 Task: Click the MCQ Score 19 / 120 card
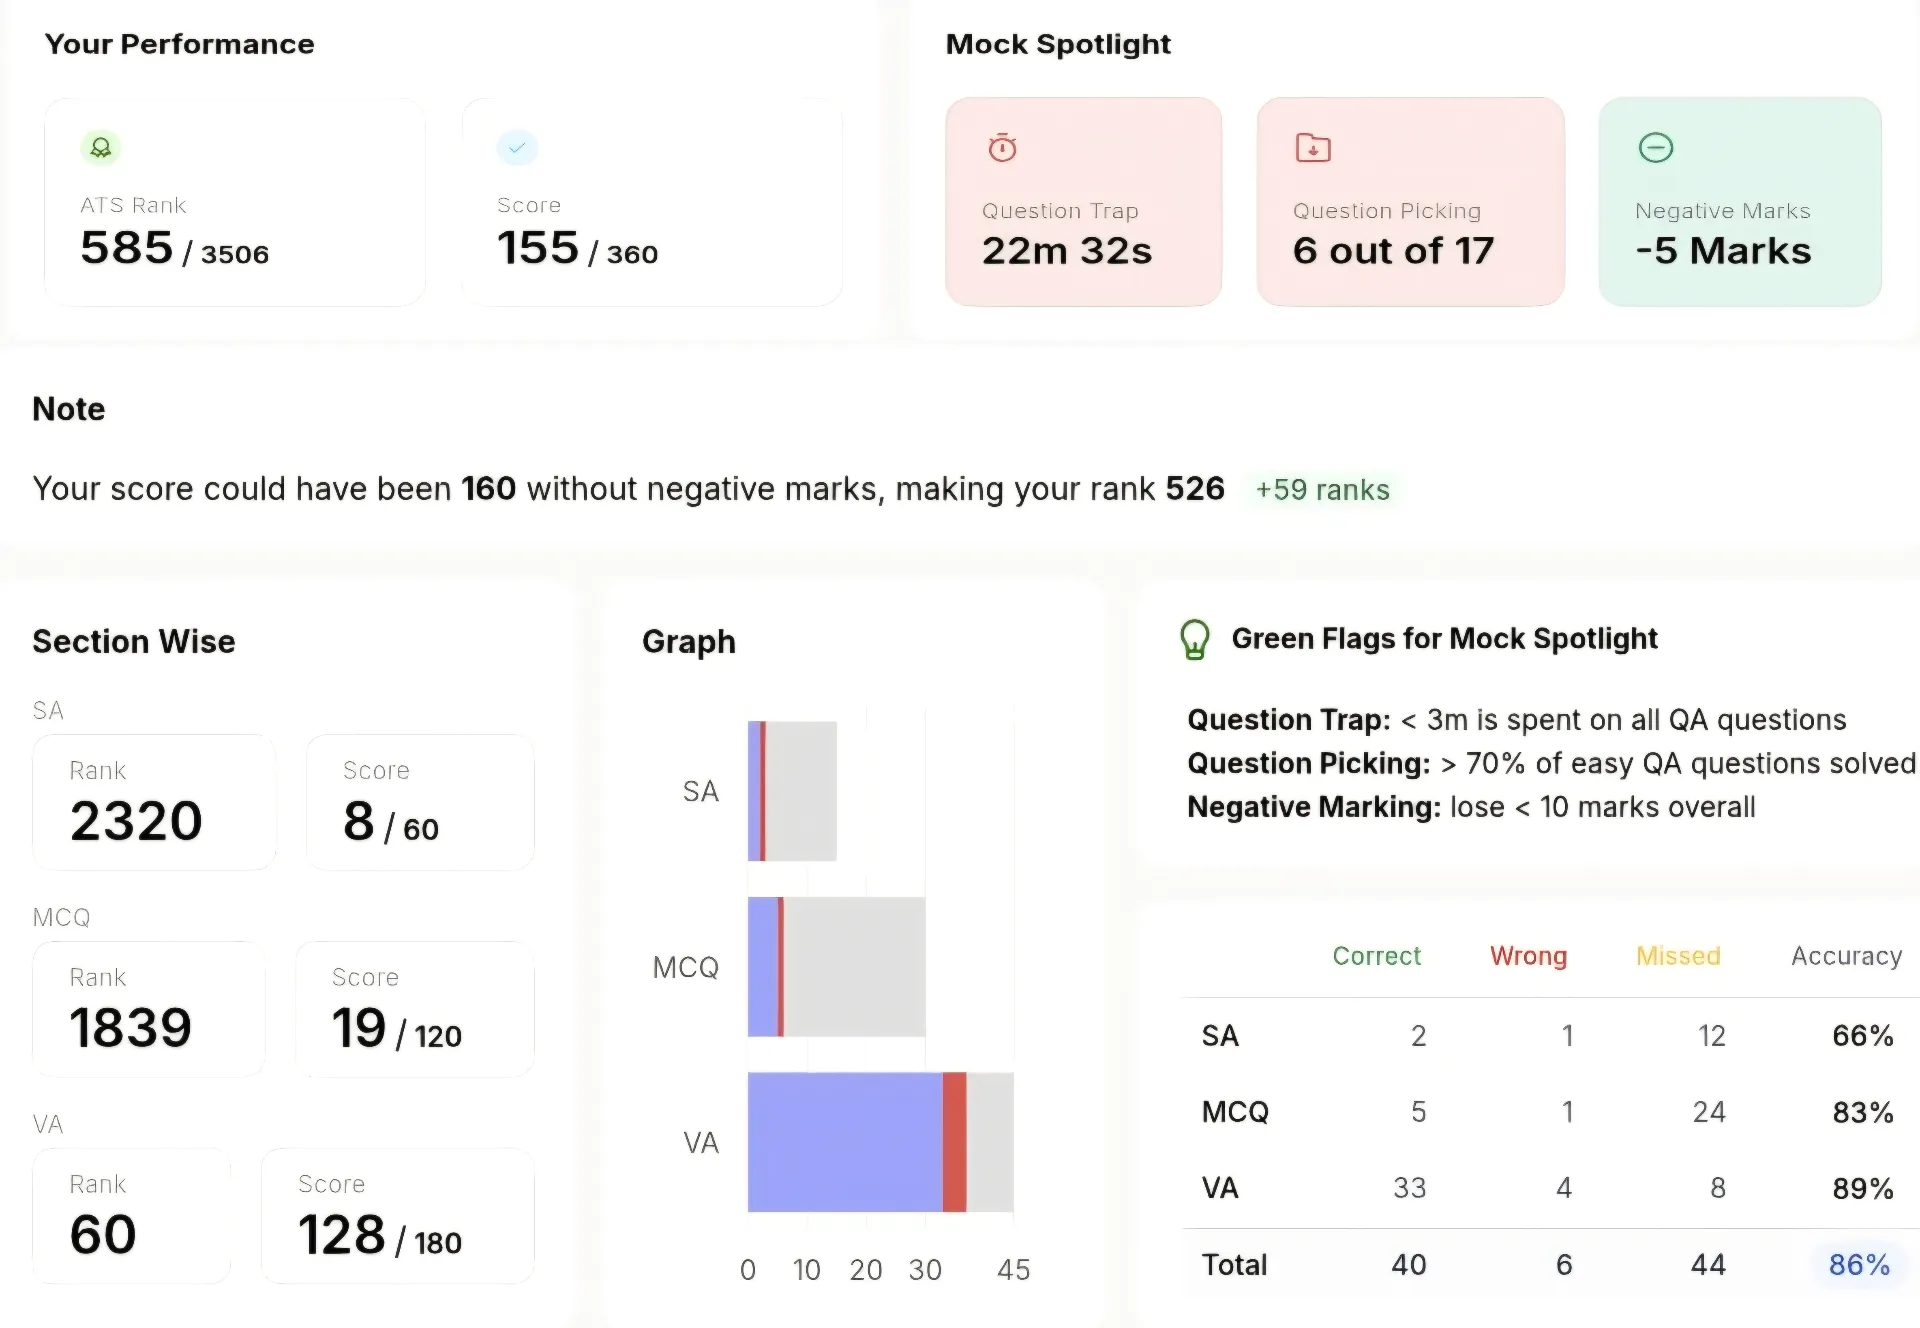click(x=415, y=1010)
